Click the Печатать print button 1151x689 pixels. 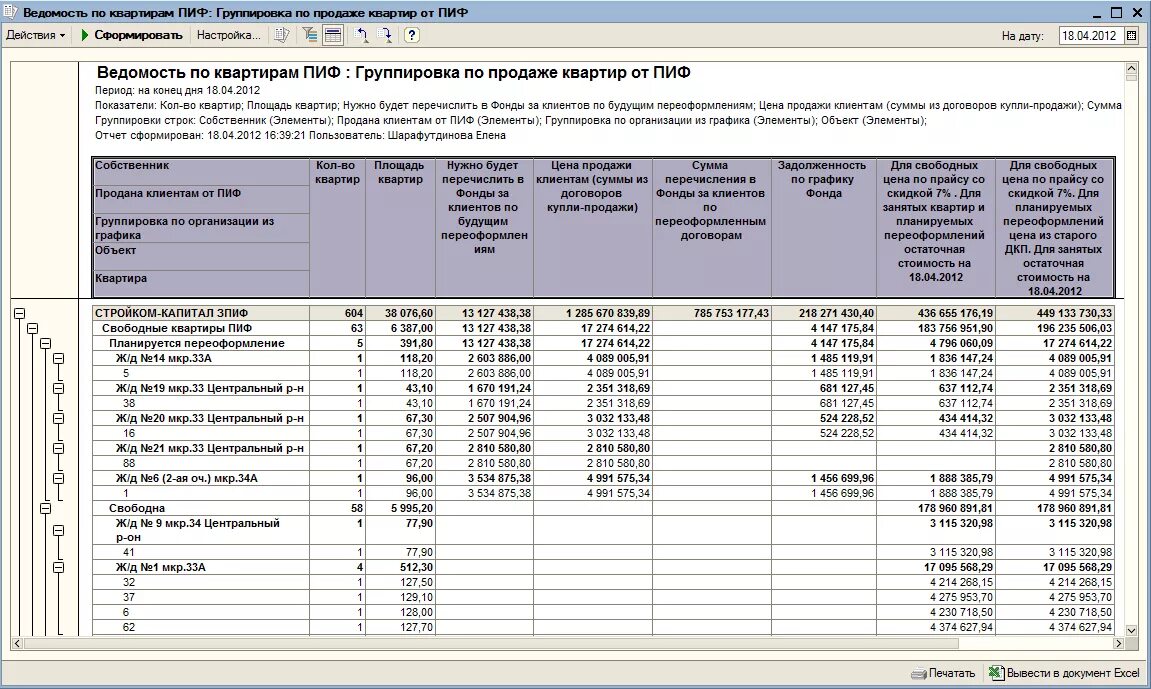click(x=943, y=673)
